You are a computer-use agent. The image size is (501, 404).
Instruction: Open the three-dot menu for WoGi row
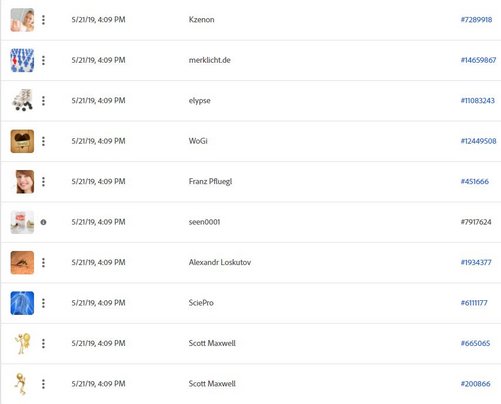point(43,141)
